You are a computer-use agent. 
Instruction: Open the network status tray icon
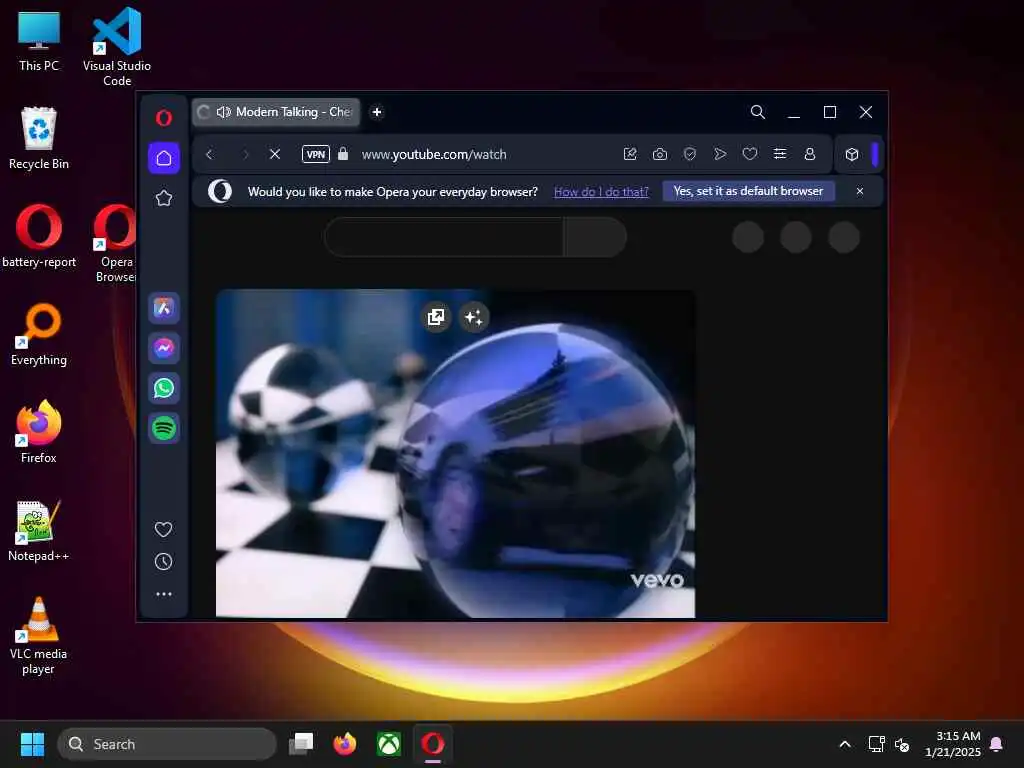pos(876,744)
